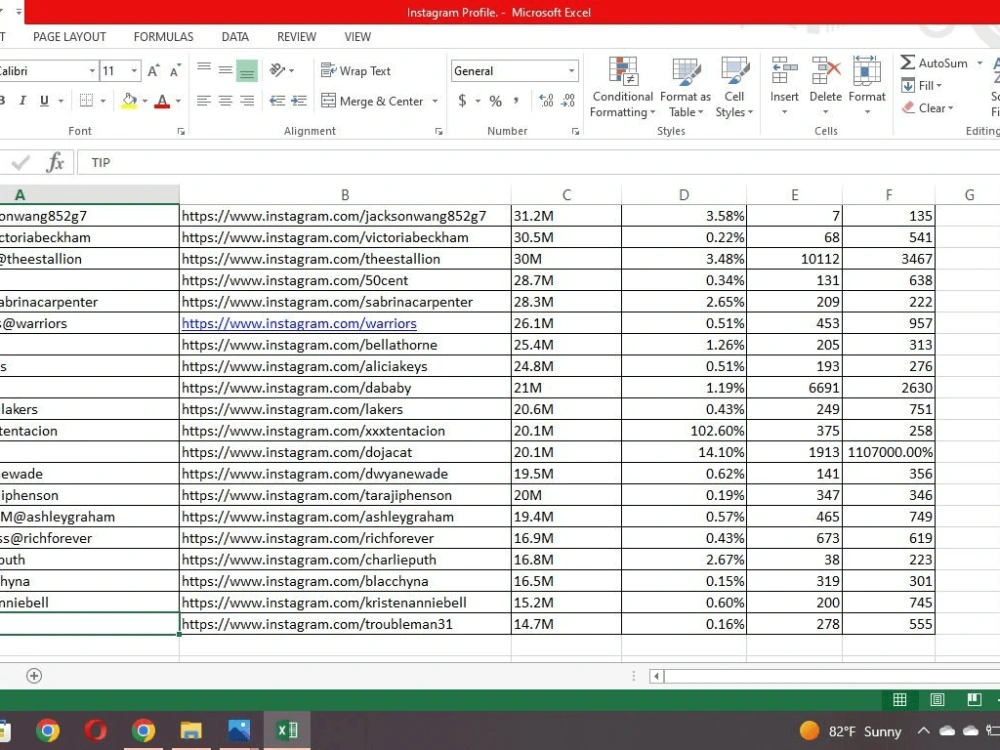Open the borders dropdown arrow

tap(103, 101)
